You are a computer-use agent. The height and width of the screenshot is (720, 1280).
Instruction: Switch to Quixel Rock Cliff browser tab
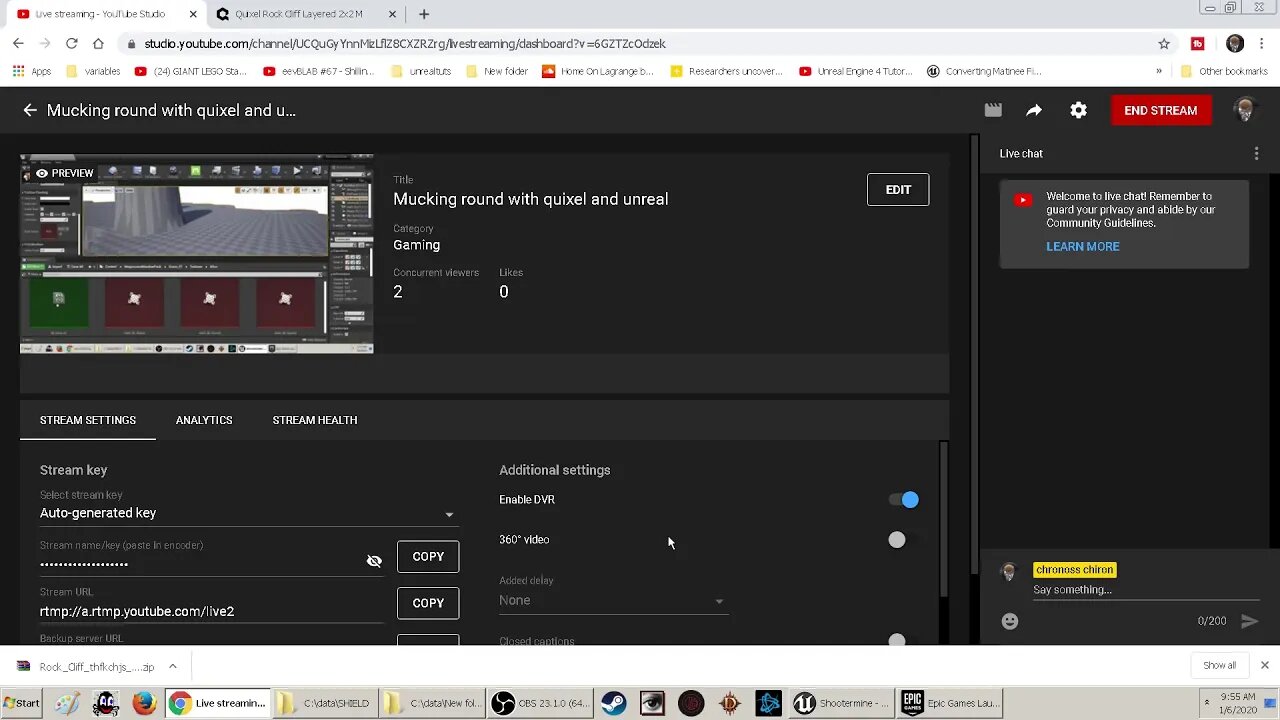pyautogui.click(x=300, y=14)
